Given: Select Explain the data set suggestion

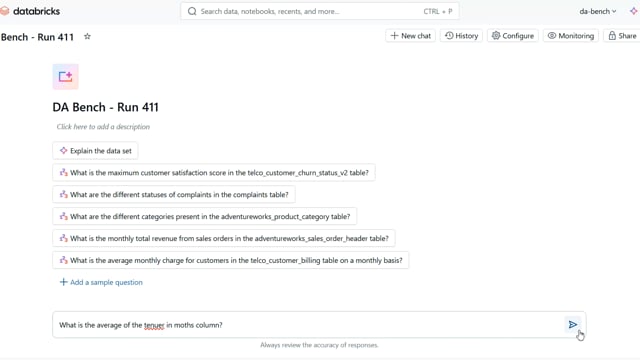Looking at the screenshot, I should pos(96,151).
